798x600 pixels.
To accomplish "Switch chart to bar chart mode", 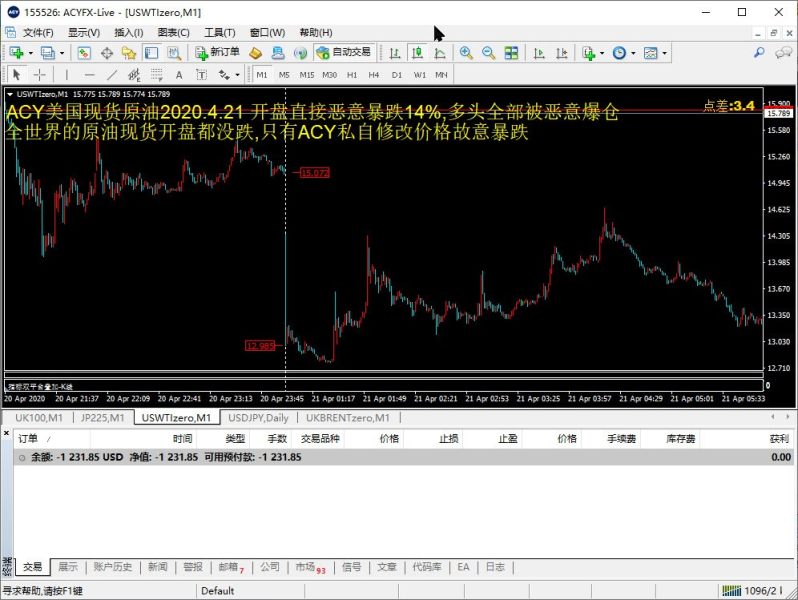I will pos(394,52).
